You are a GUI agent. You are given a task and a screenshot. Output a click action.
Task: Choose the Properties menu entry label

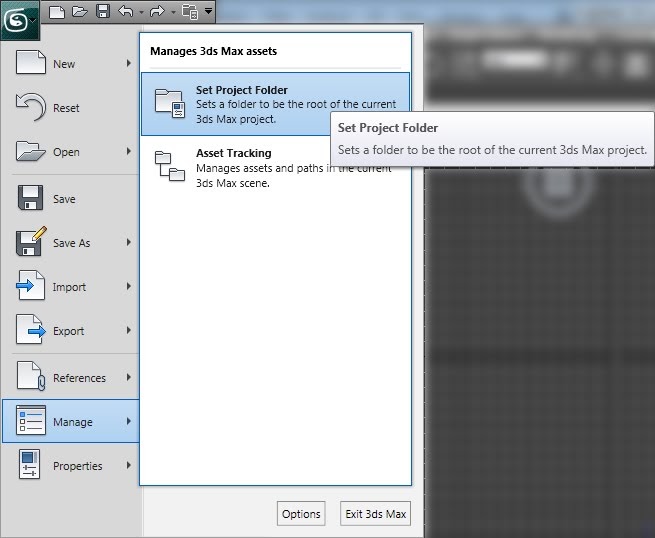[x=78, y=466]
